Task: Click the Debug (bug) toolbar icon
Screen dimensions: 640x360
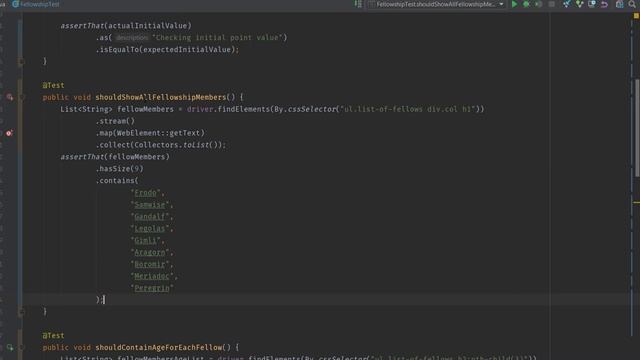Action: point(527,4)
